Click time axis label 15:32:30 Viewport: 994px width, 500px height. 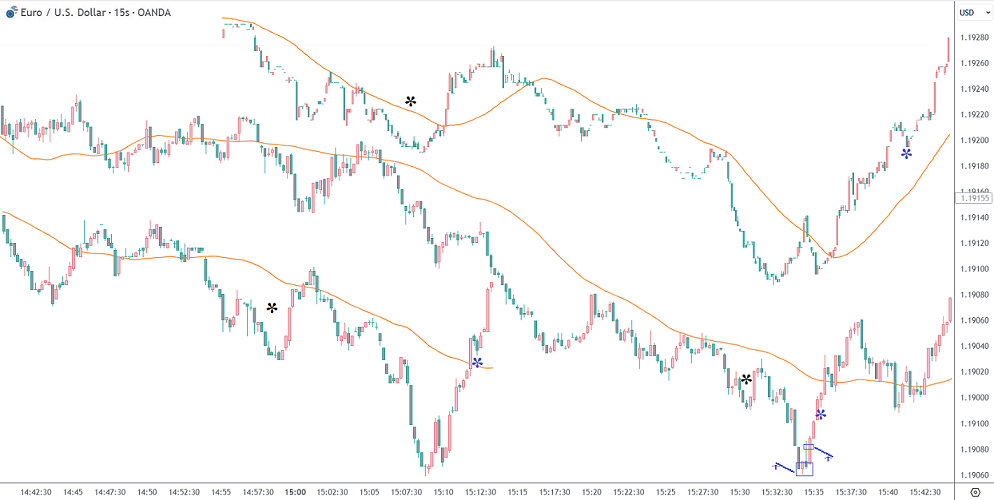[778, 492]
